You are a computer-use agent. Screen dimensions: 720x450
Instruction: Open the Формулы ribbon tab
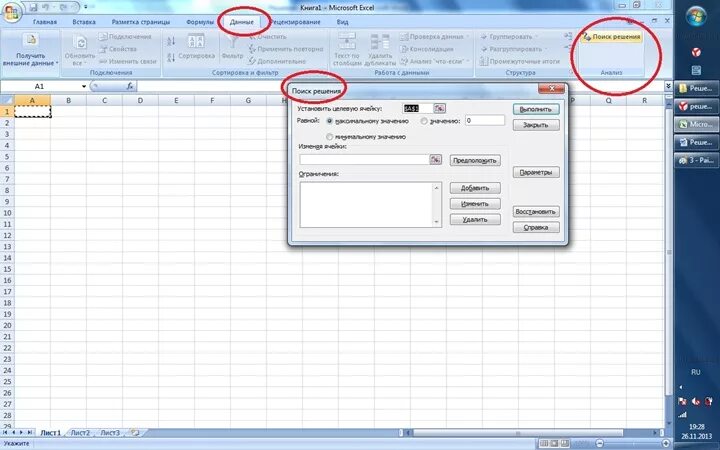click(200, 22)
